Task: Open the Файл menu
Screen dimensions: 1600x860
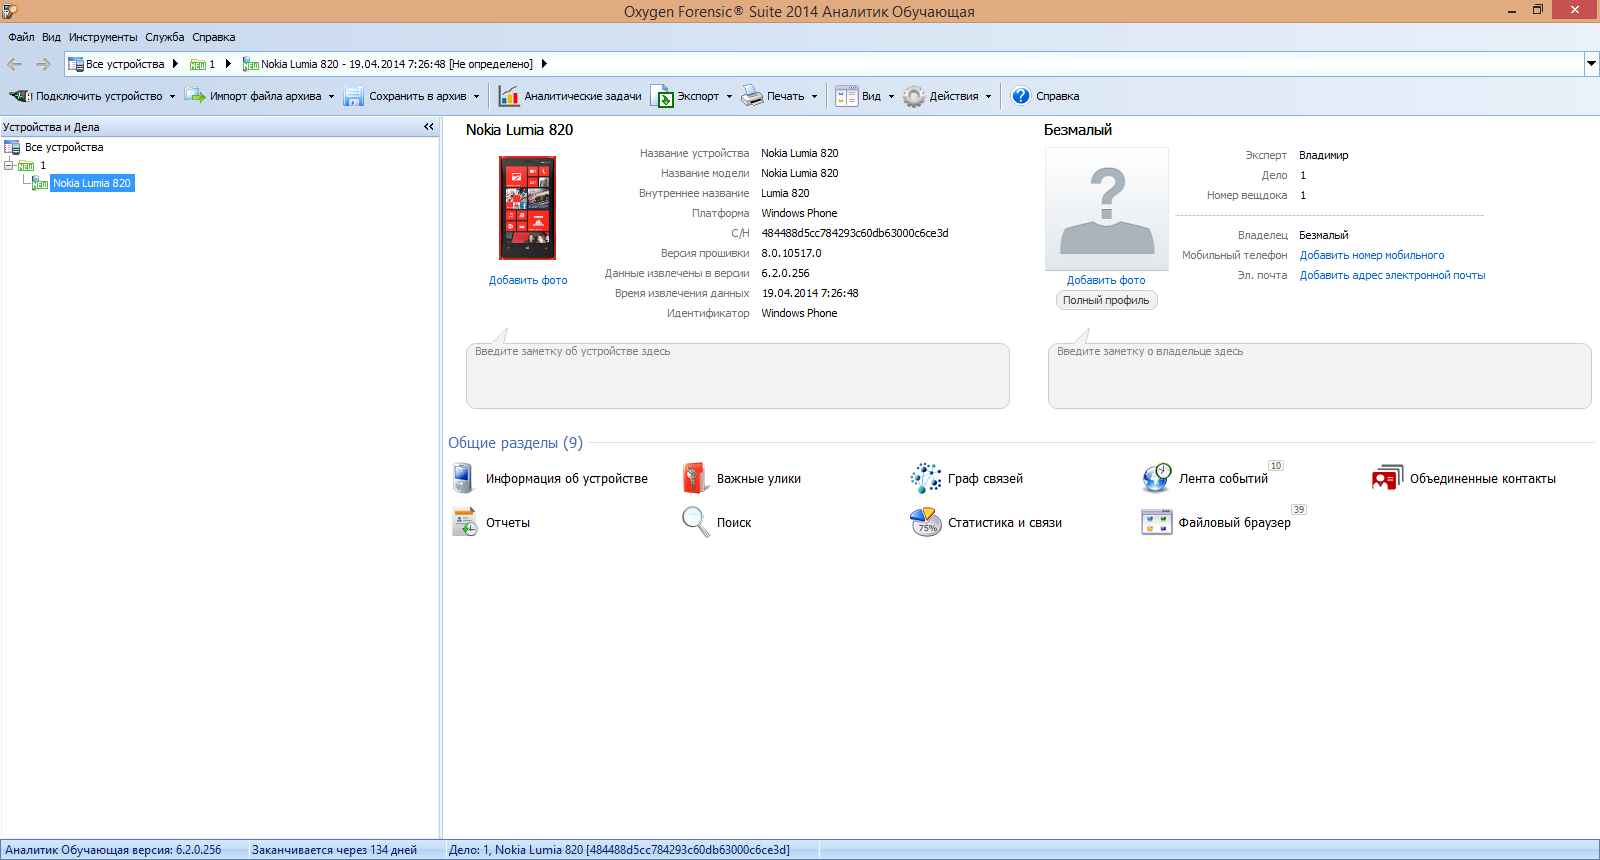Action: pyautogui.click(x=21, y=37)
